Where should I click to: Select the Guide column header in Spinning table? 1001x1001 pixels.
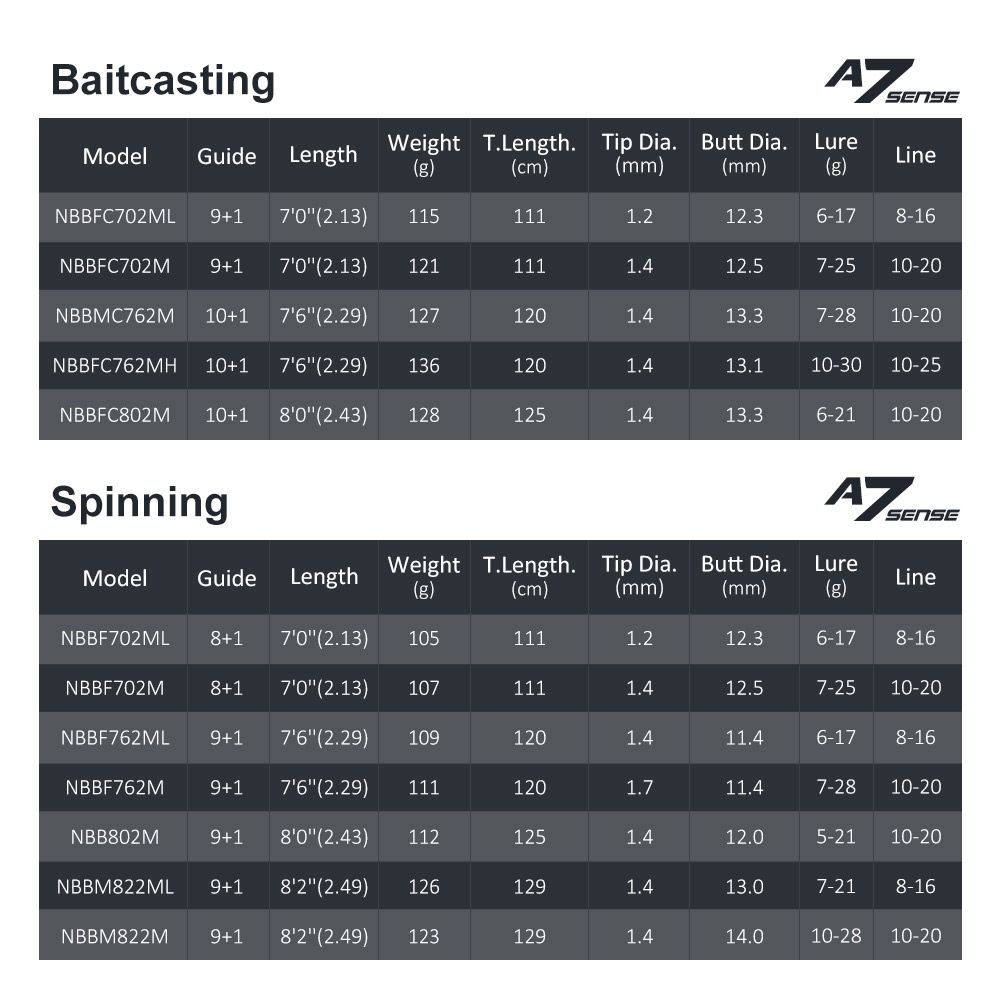(x=227, y=578)
